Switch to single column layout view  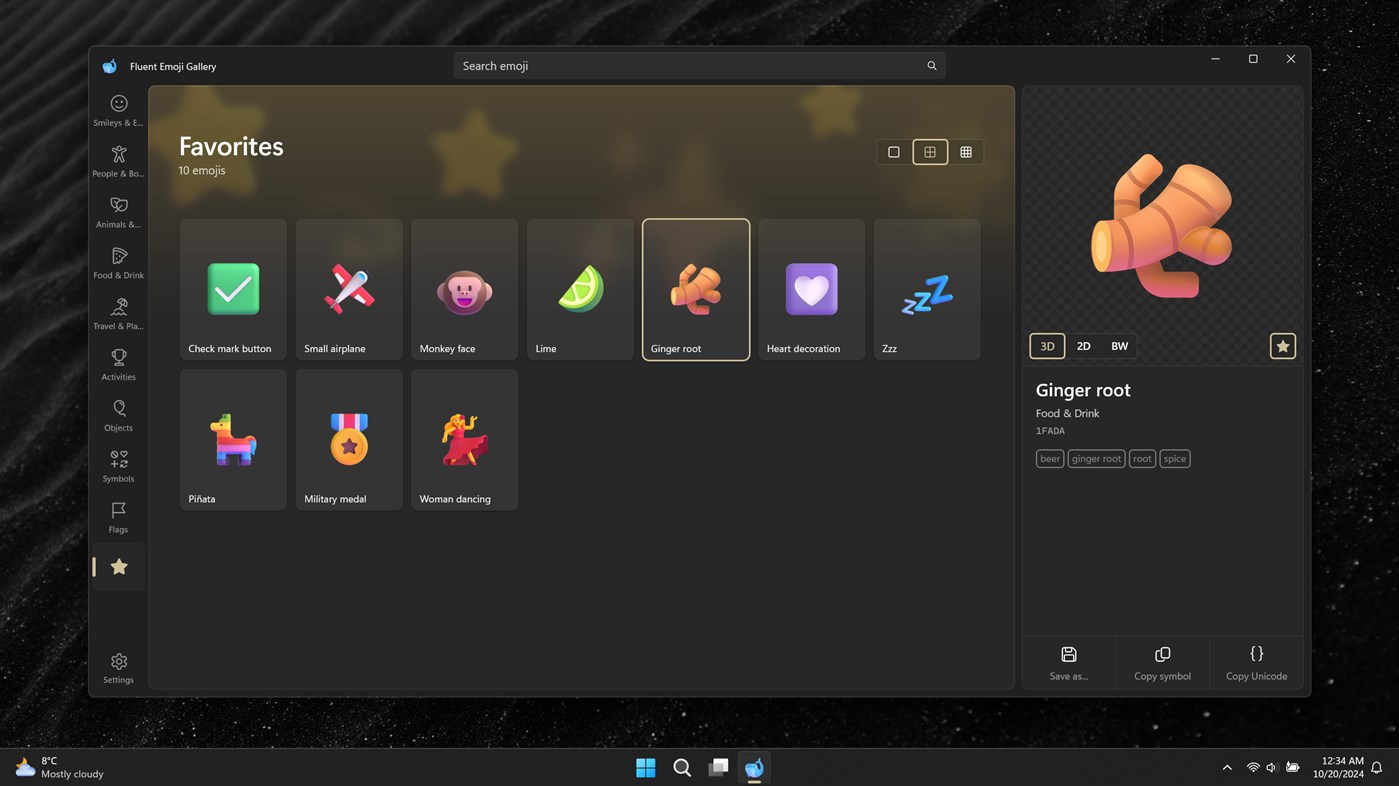tap(893, 151)
